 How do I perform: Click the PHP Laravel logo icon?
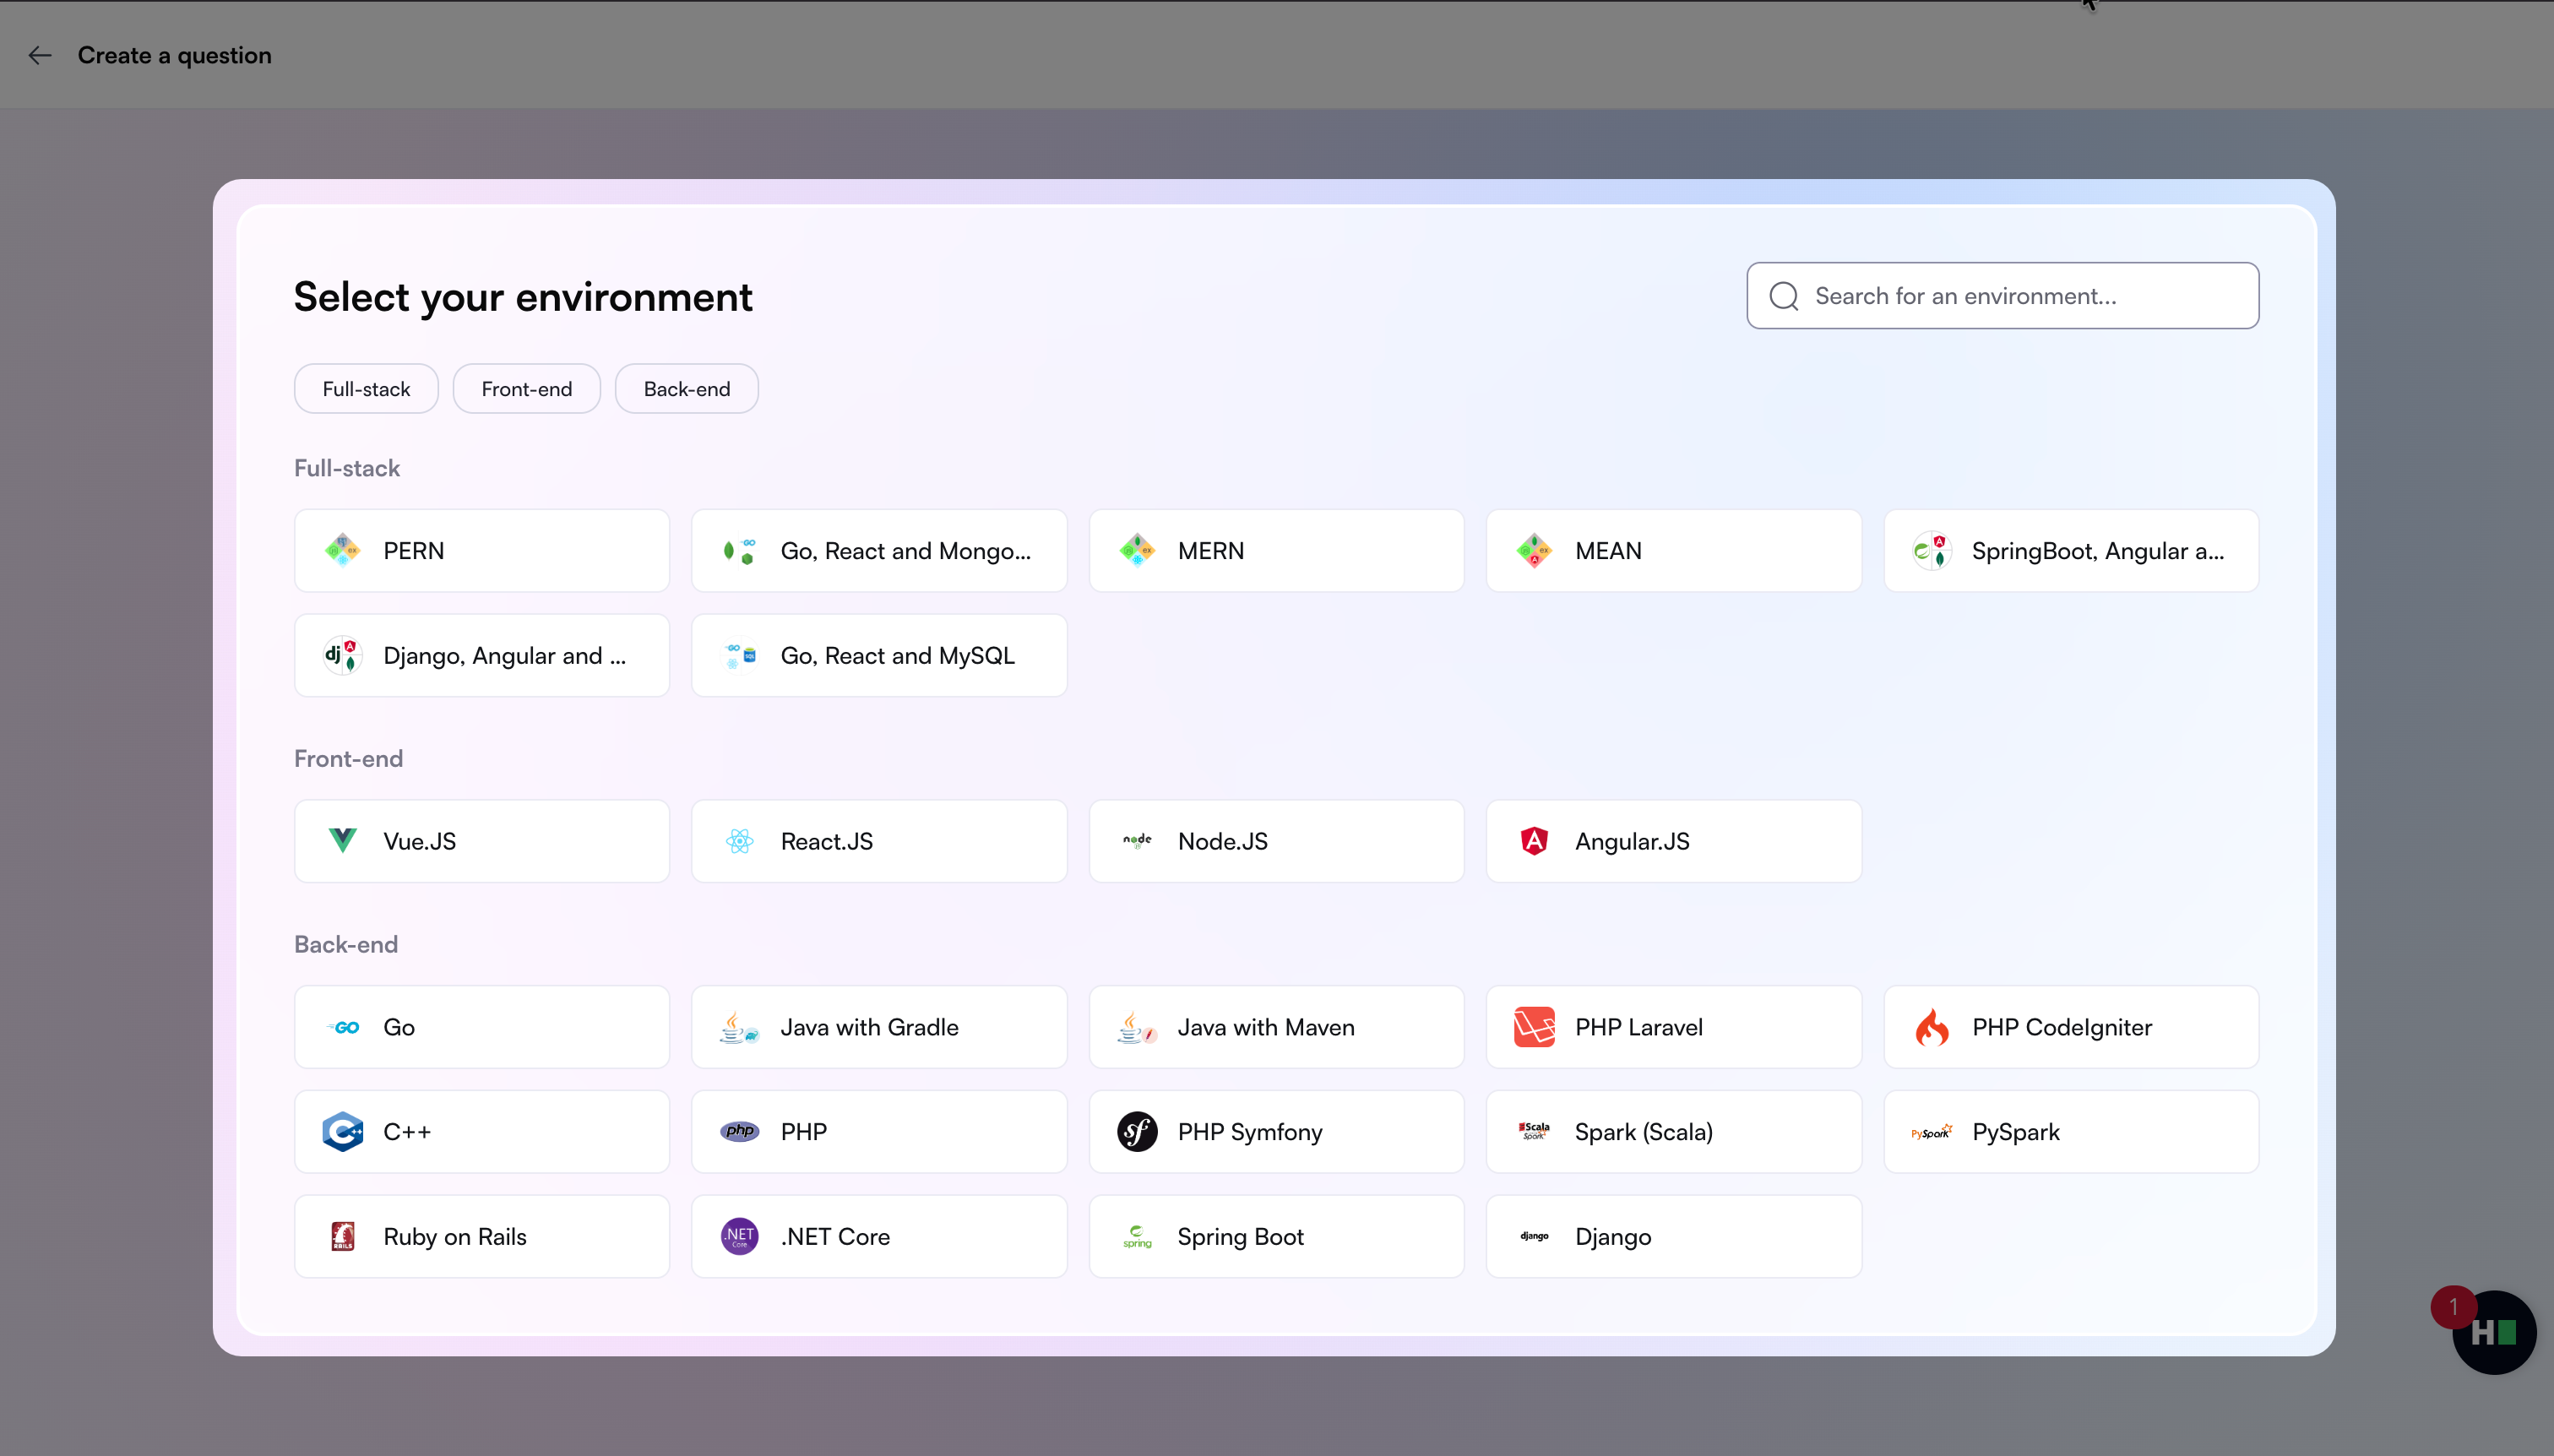[x=1534, y=1027]
